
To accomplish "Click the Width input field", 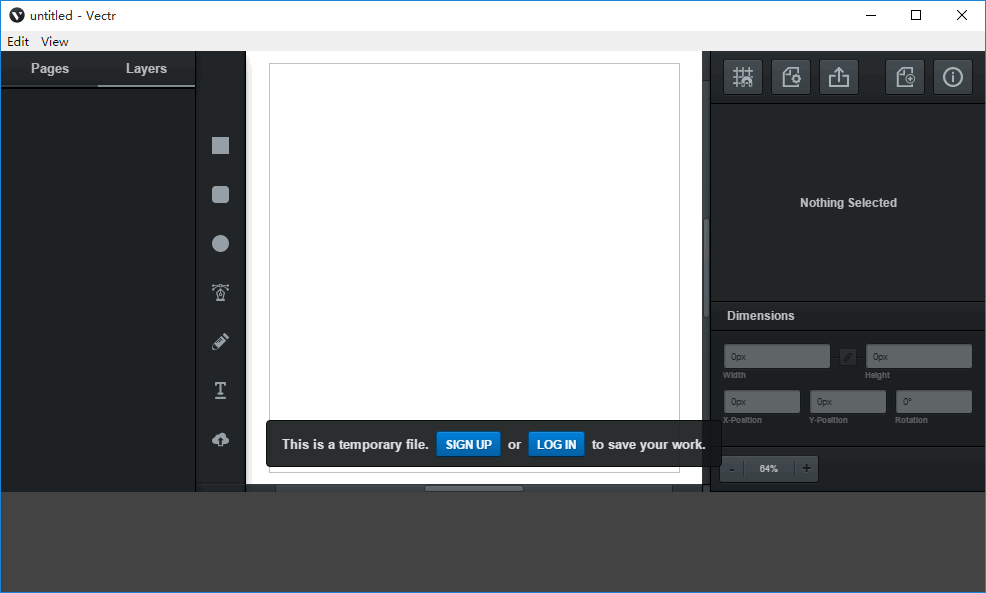I will pos(777,357).
